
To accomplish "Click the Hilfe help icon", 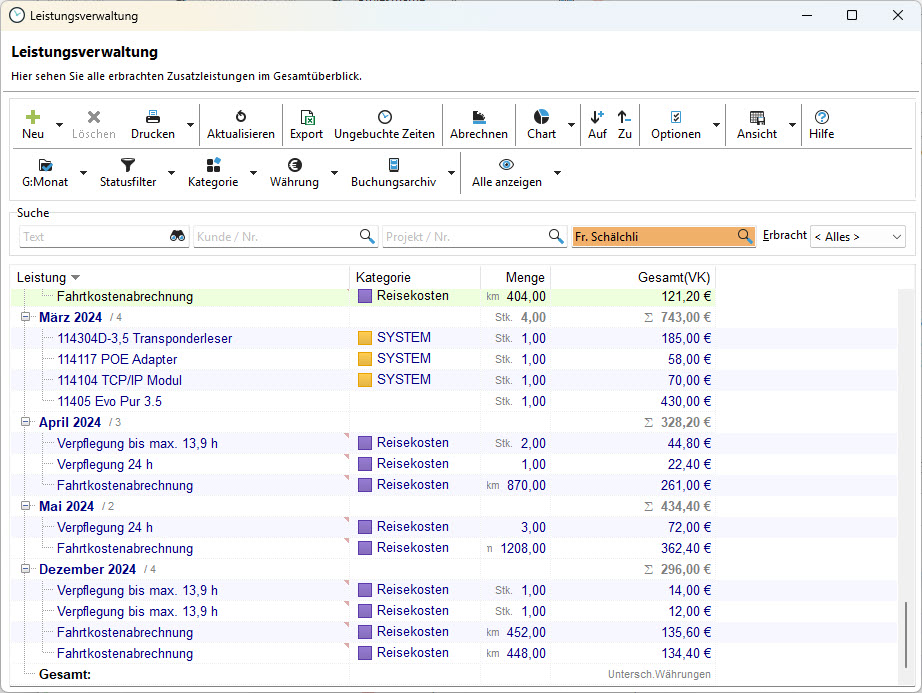I will tap(821, 117).
